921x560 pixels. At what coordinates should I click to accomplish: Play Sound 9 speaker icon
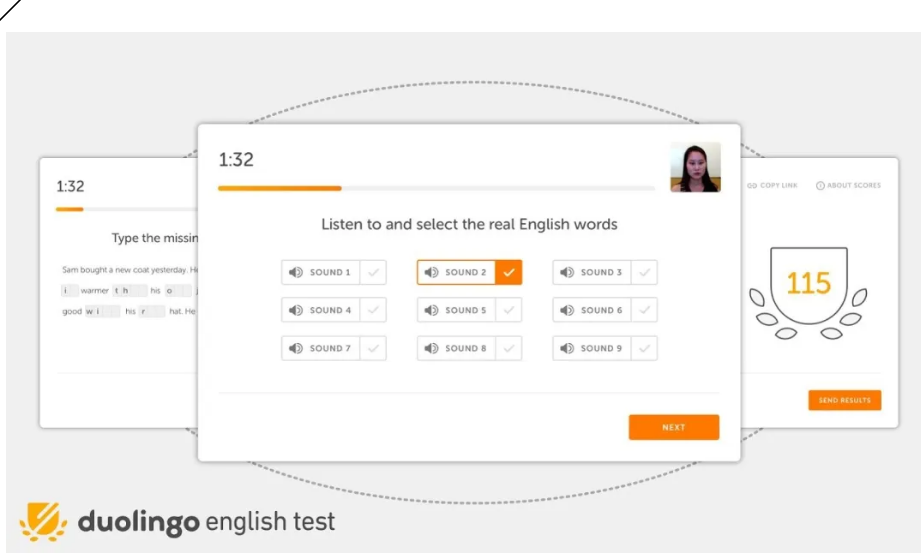[x=567, y=348]
